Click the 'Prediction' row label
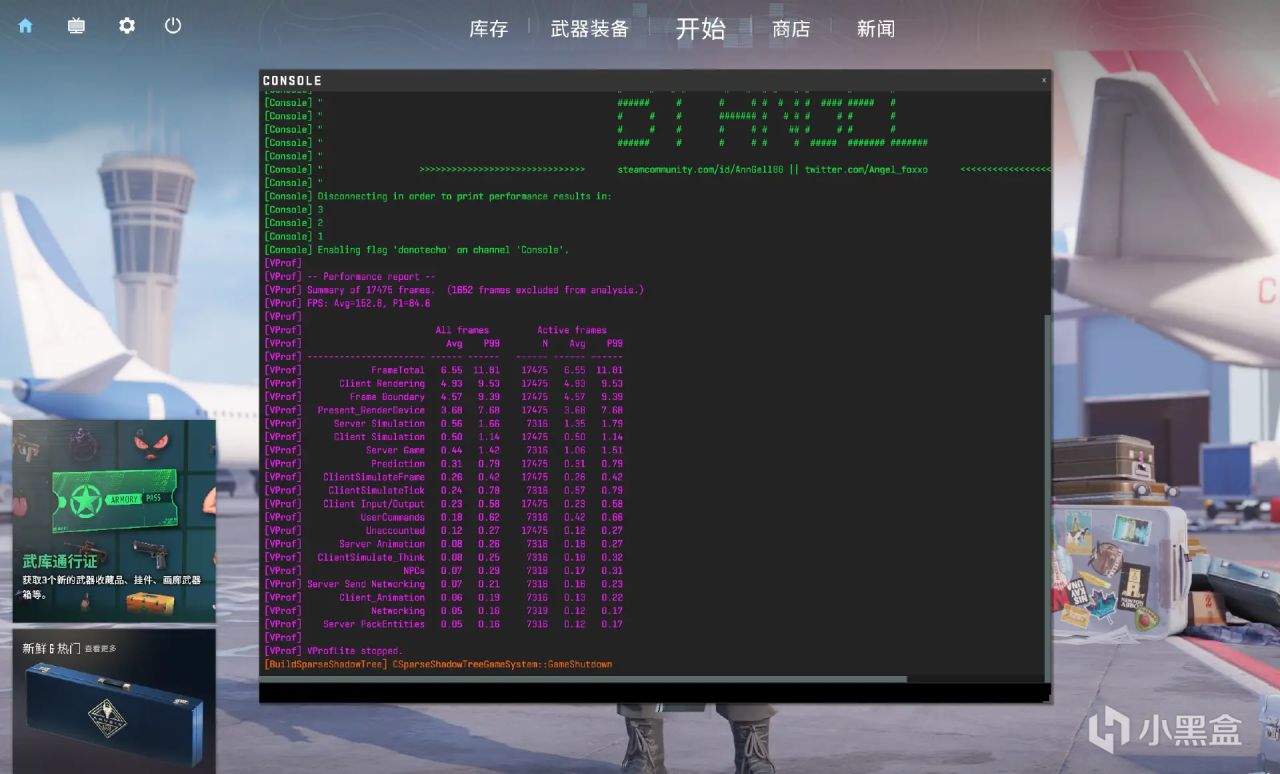Viewport: 1280px width, 774px height. 398,464
